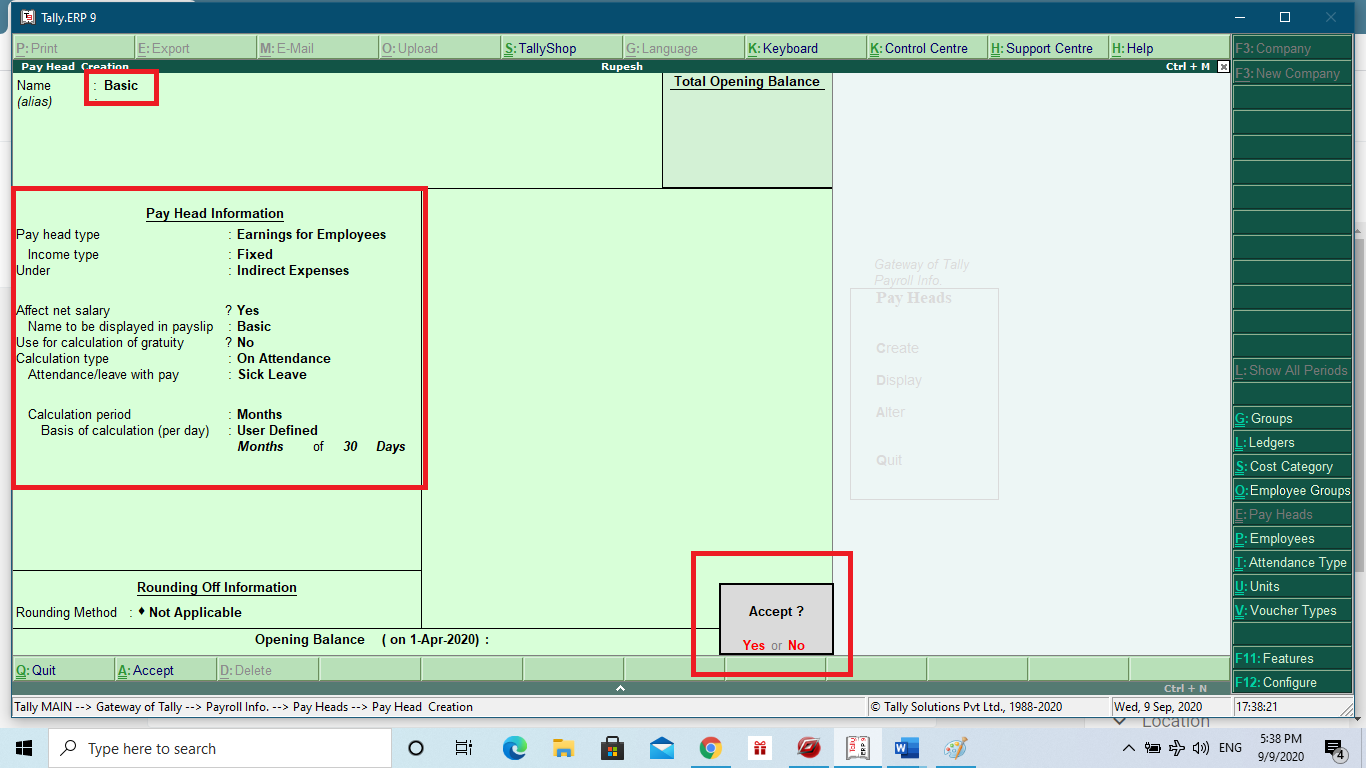The width and height of the screenshot is (1366, 768).
Task: Open Google Chrome from the taskbar
Action: click(710, 748)
